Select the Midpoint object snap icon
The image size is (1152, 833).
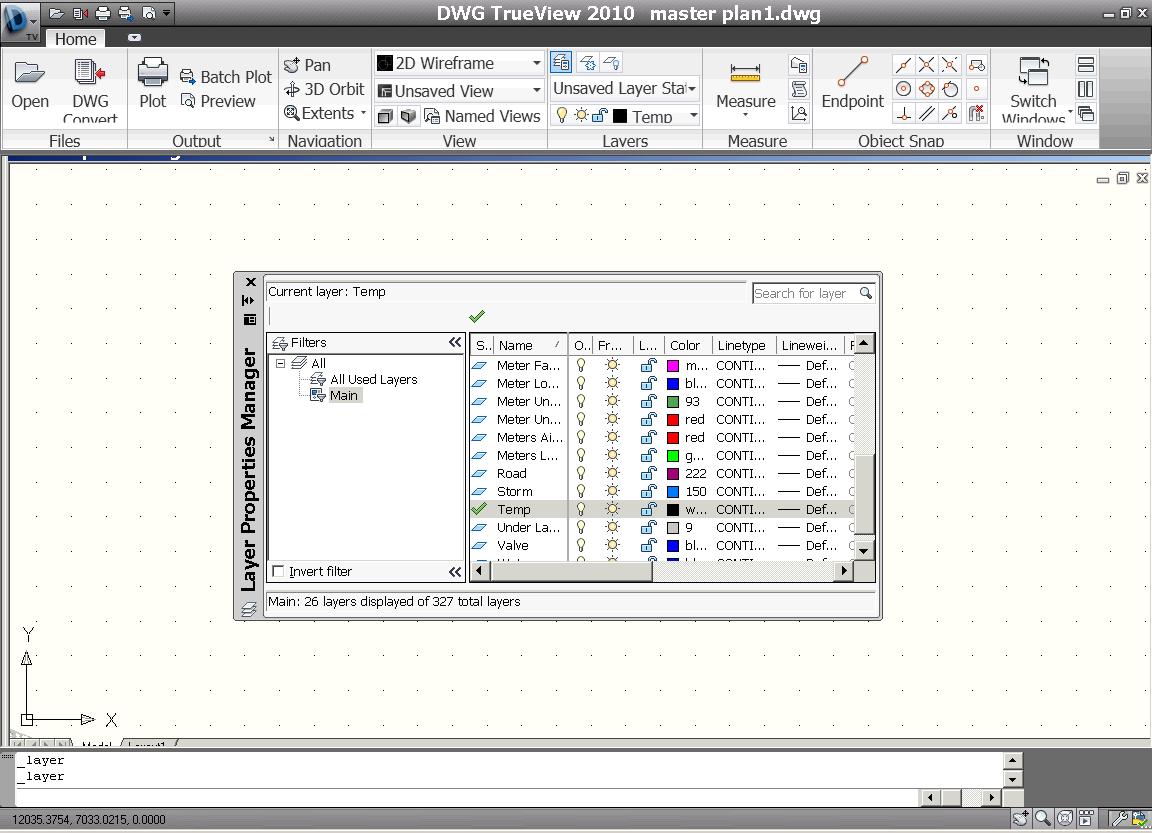903,64
